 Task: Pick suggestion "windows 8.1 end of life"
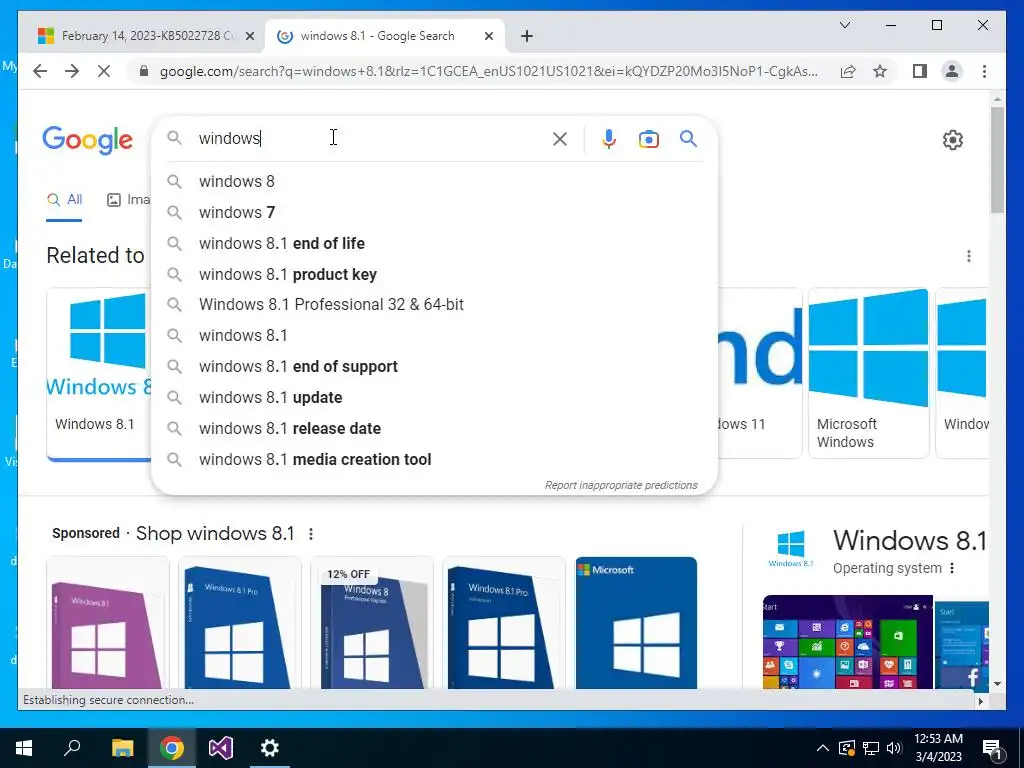tap(434, 243)
